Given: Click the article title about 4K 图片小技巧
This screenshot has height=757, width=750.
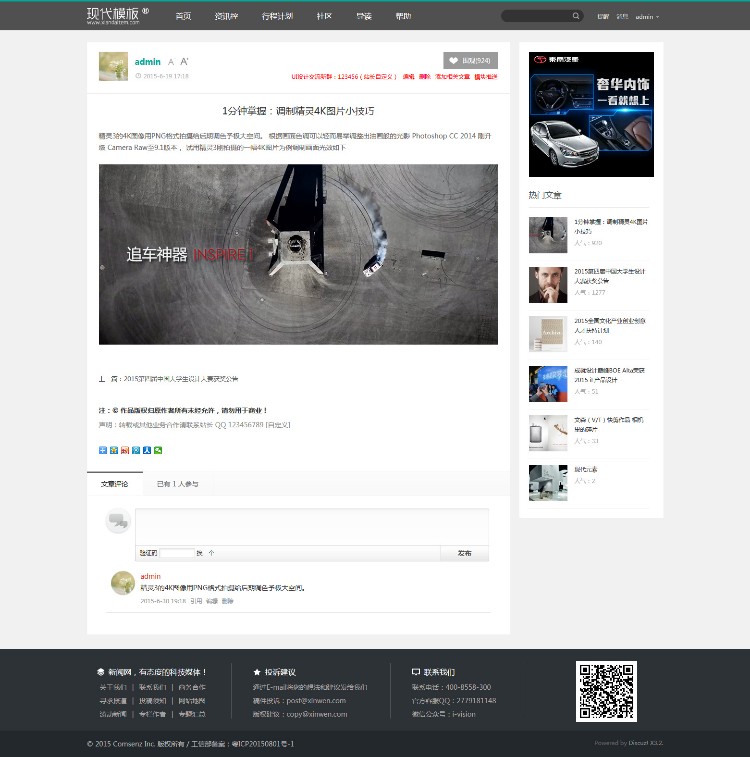Looking at the screenshot, I should [298, 111].
